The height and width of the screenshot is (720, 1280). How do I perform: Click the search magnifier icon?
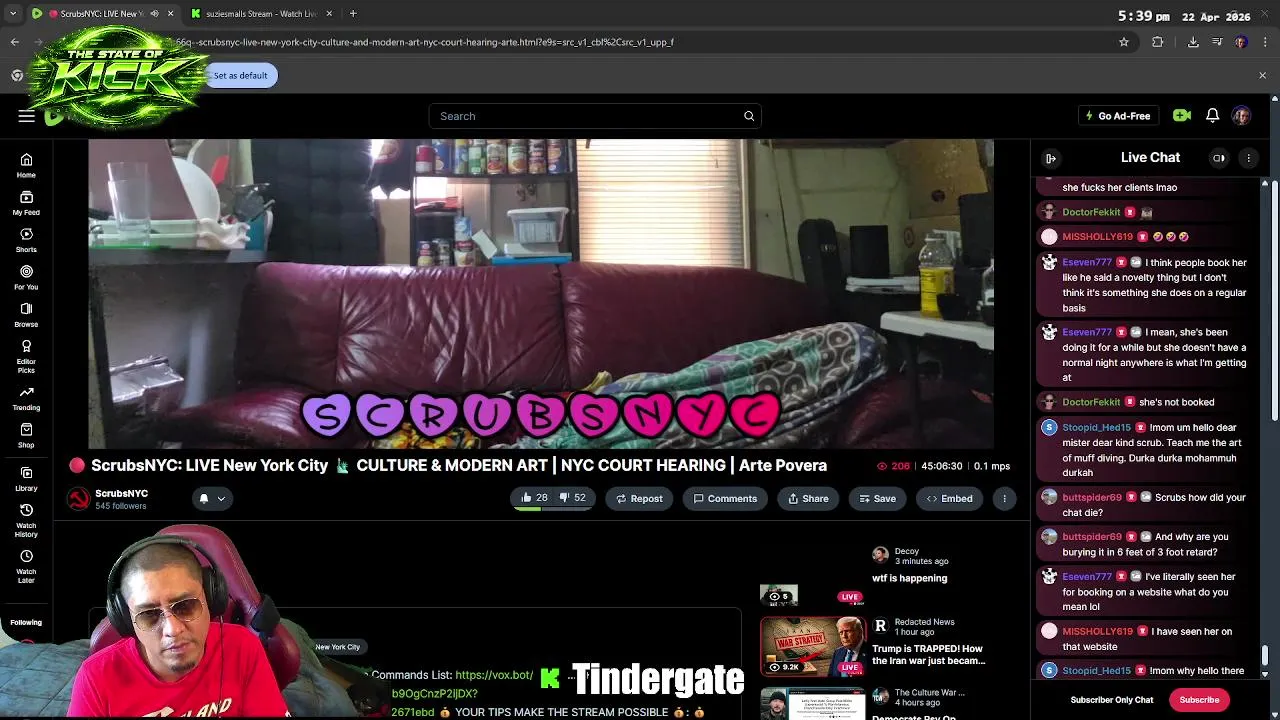(x=749, y=116)
